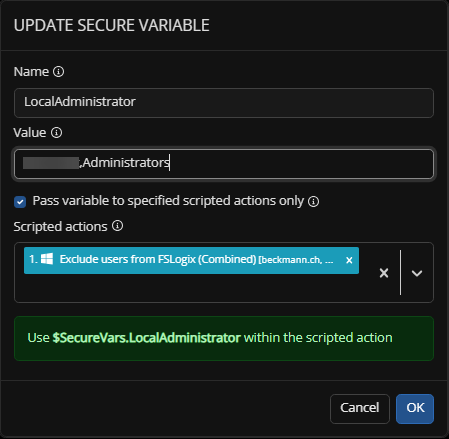Image resolution: width=449 pixels, height=439 pixels.
Task: Click the redacted part of Value field
Action: (x=51, y=163)
